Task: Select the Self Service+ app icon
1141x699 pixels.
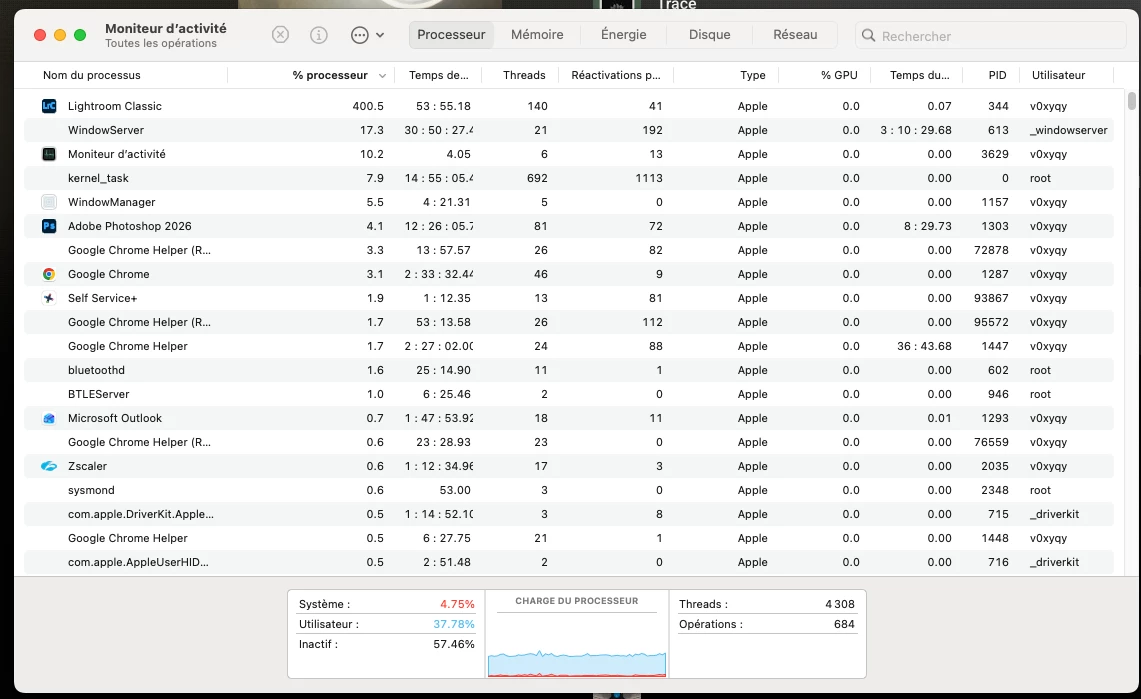Action: [x=49, y=297]
